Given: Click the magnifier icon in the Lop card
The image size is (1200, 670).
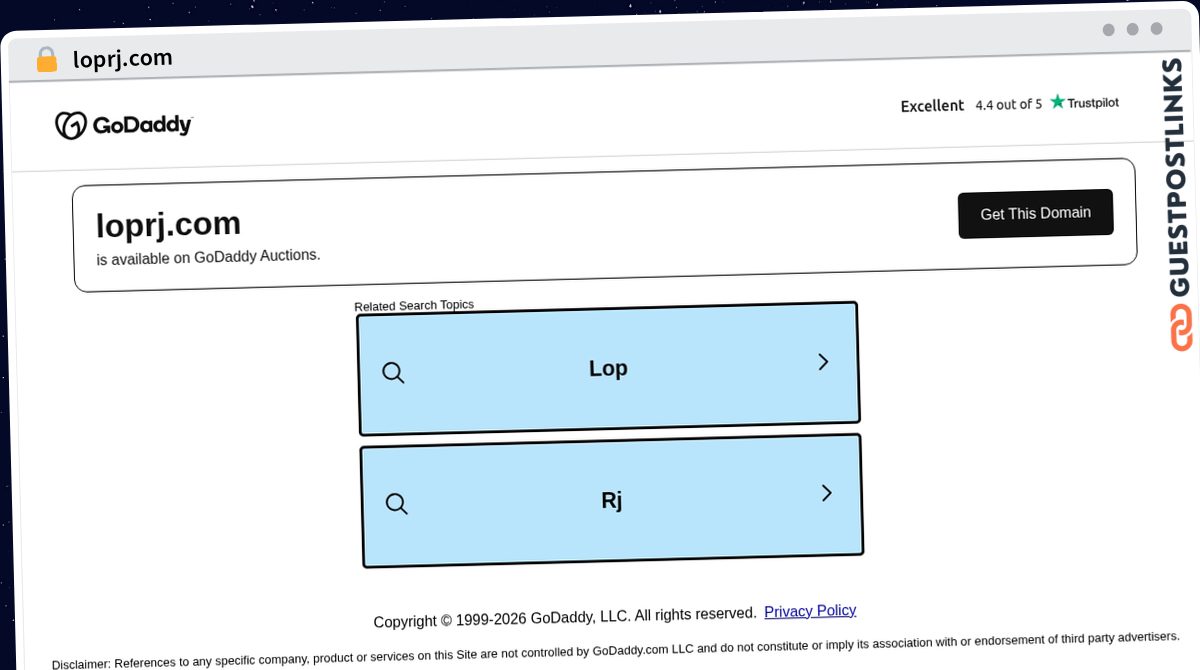Looking at the screenshot, I should point(393,373).
